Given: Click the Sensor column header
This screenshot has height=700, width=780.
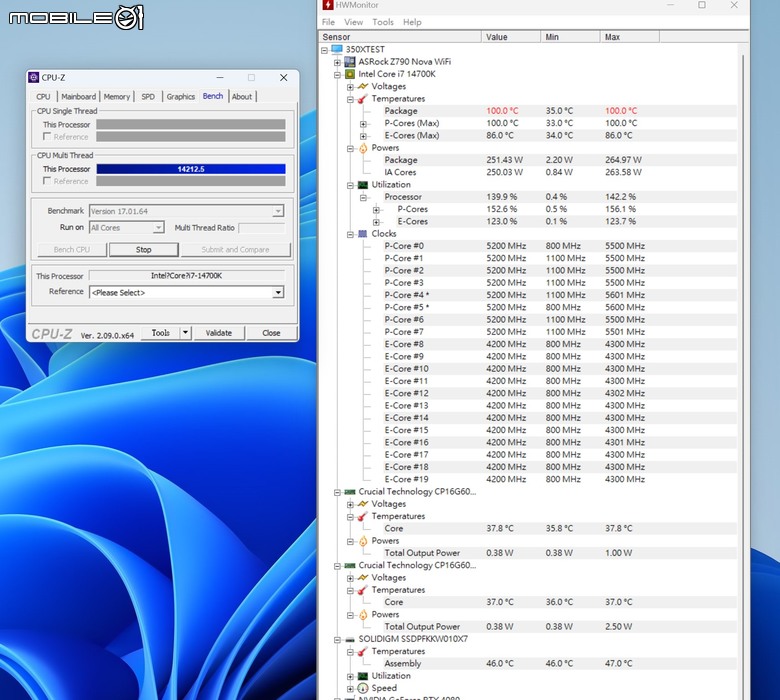Looking at the screenshot, I should click(x=400, y=37).
